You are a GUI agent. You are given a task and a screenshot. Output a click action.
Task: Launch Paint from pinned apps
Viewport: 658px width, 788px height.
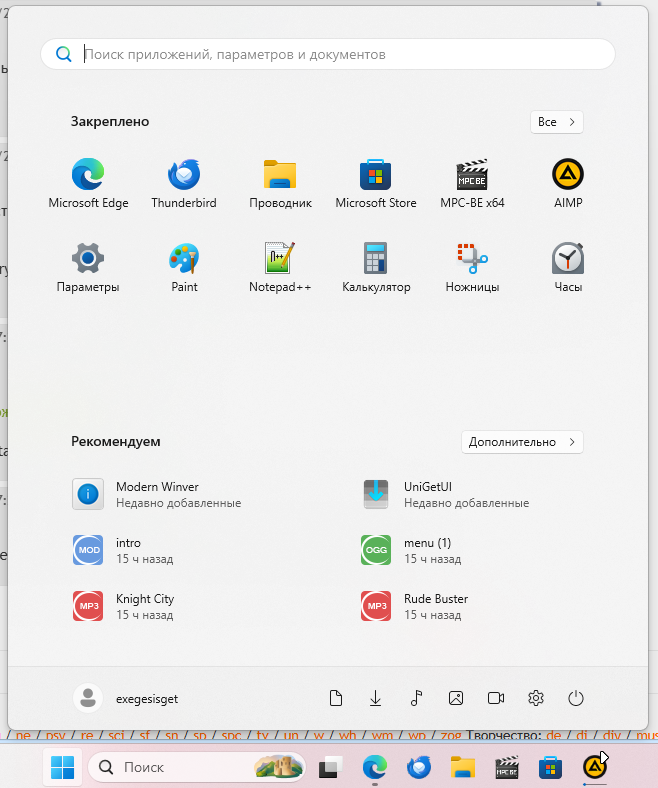click(x=184, y=267)
